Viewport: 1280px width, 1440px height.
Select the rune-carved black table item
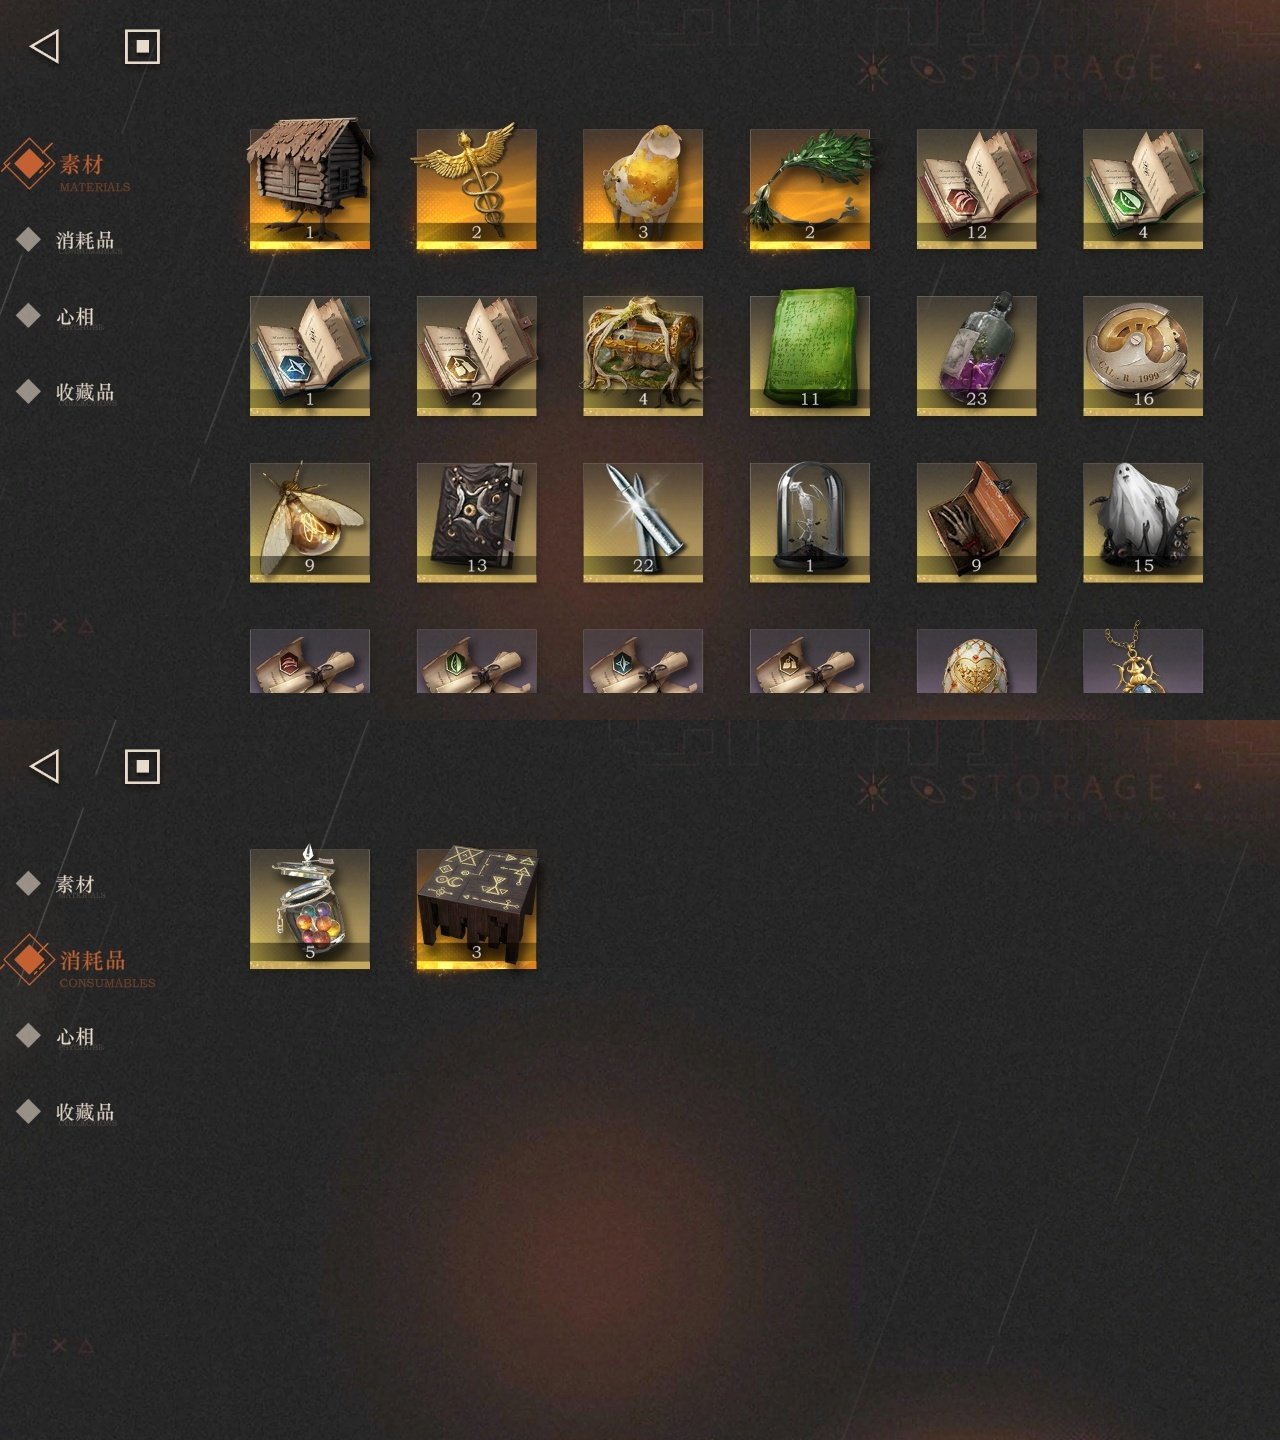click(x=476, y=908)
